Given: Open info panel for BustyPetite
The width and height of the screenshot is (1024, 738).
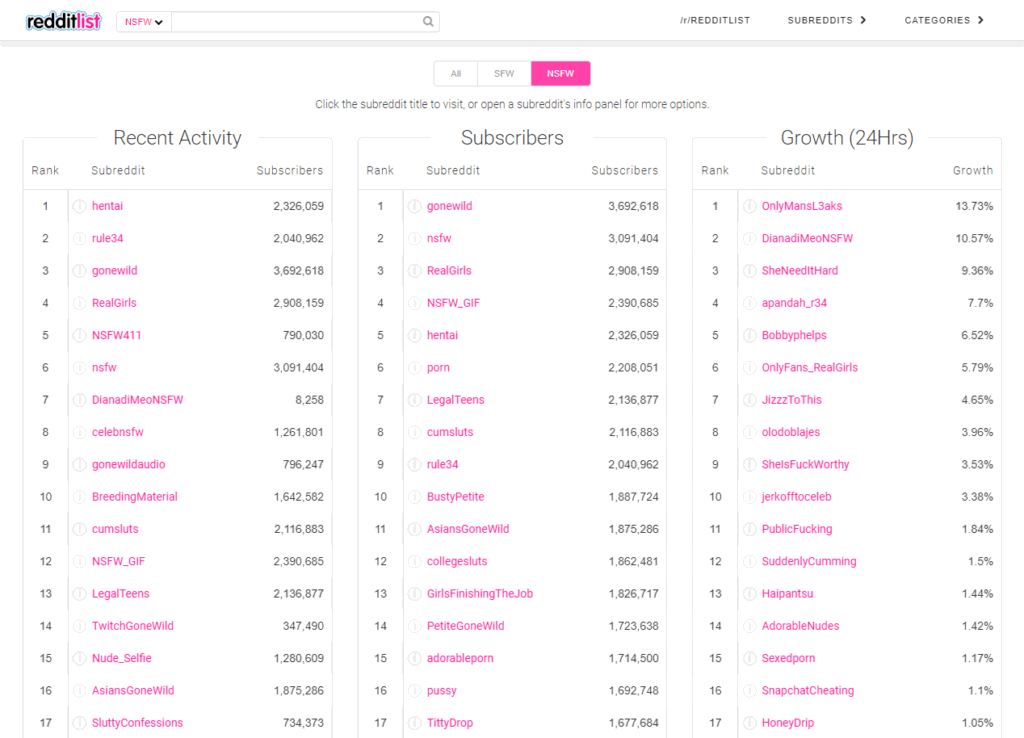Looking at the screenshot, I should tap(415, 497).
